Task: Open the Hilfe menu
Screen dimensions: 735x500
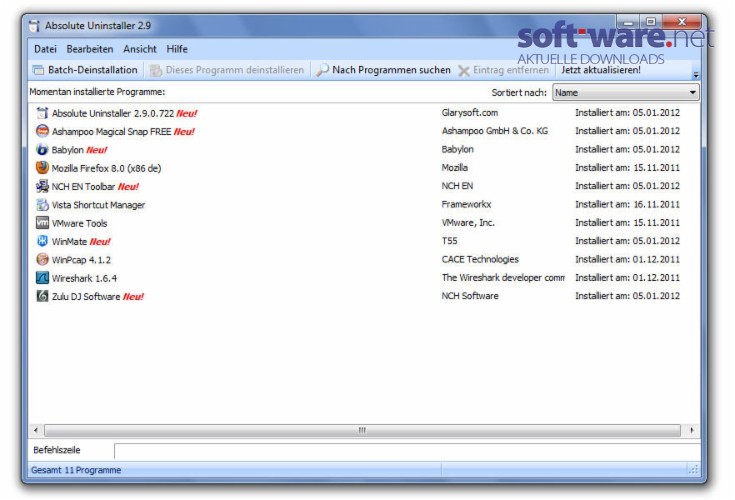Action: pyautogui.click(x=177, y=49)
